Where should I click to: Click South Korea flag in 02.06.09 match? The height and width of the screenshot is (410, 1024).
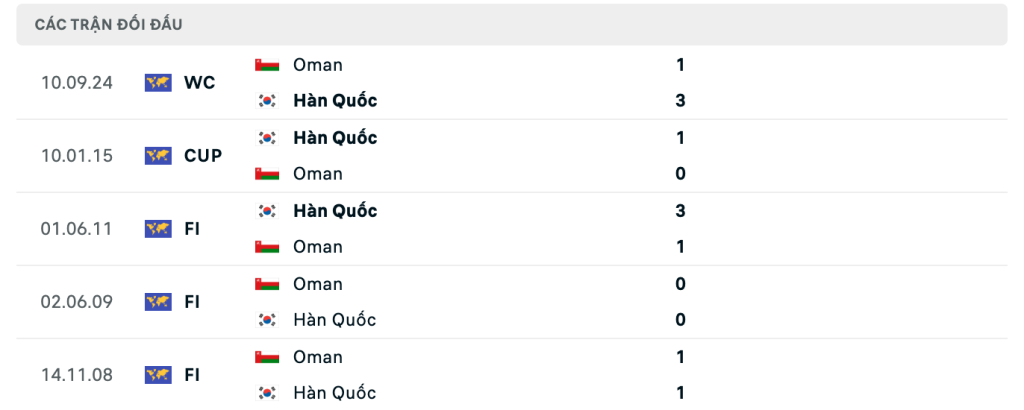point(267,320)
